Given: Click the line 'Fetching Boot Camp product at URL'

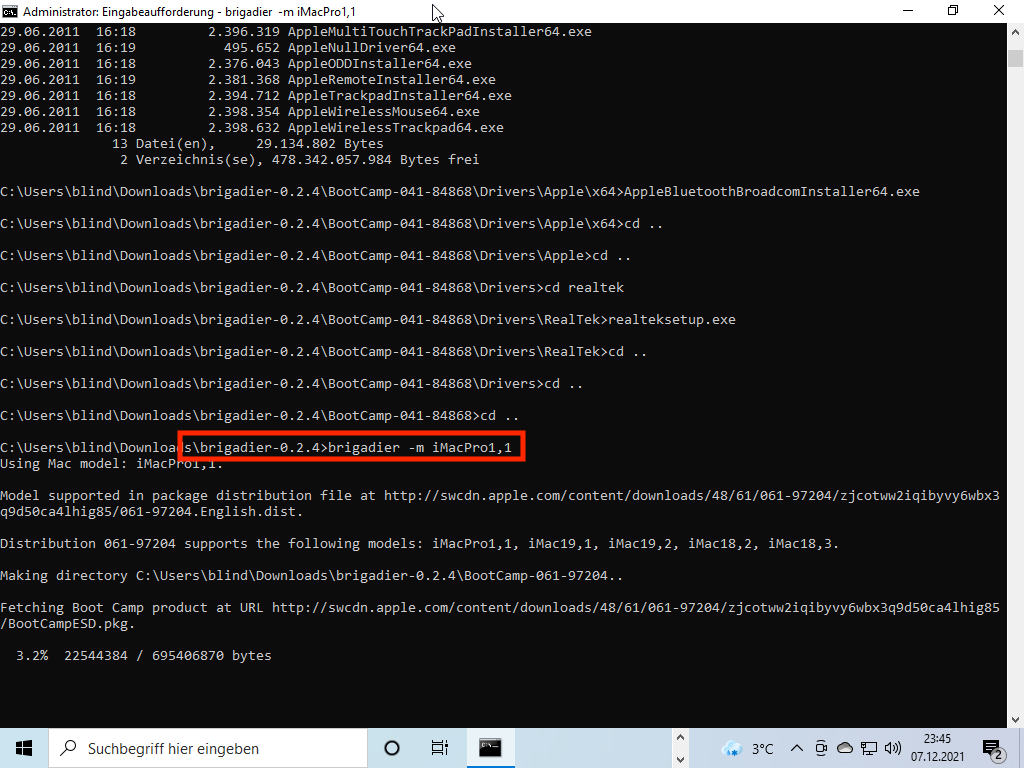Looking at the screenshot, I should [x=500, y=607].
